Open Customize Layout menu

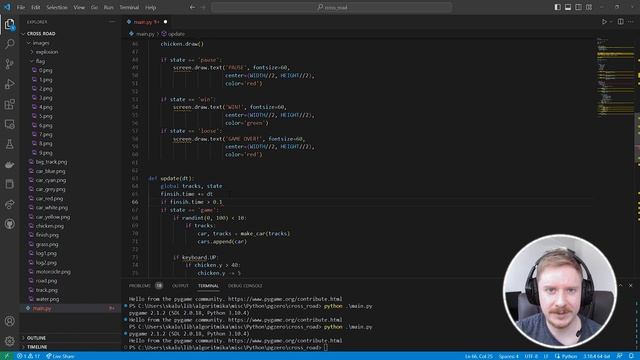click(x=589, y=7)
